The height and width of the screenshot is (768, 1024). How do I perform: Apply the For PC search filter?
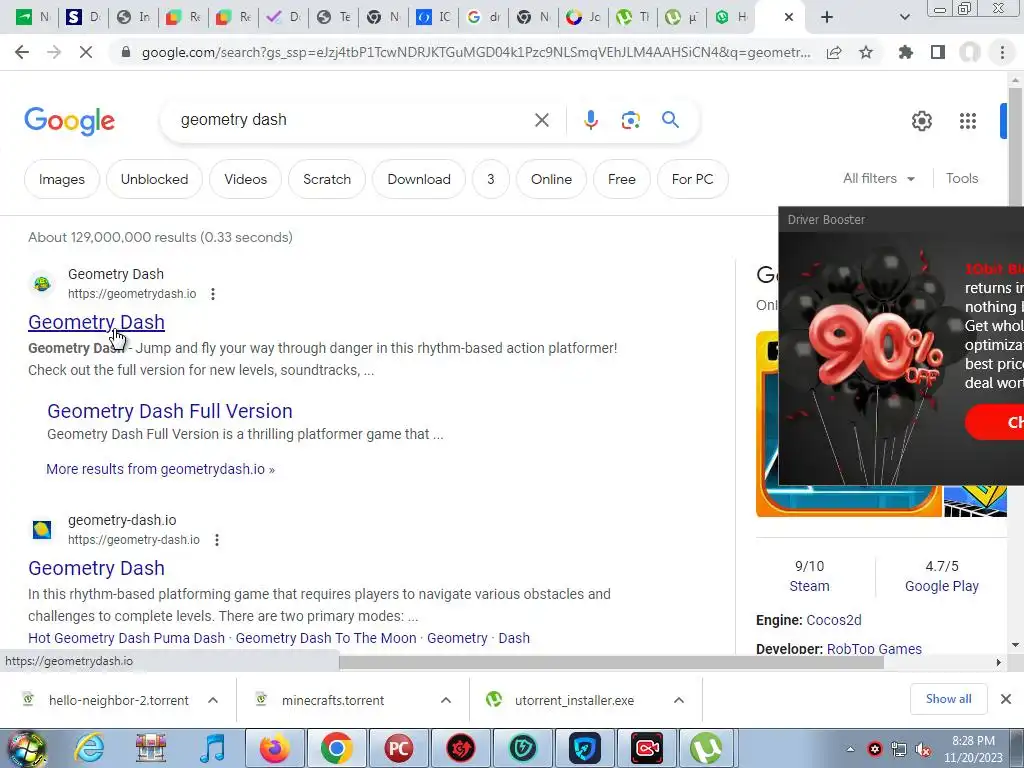692,179
